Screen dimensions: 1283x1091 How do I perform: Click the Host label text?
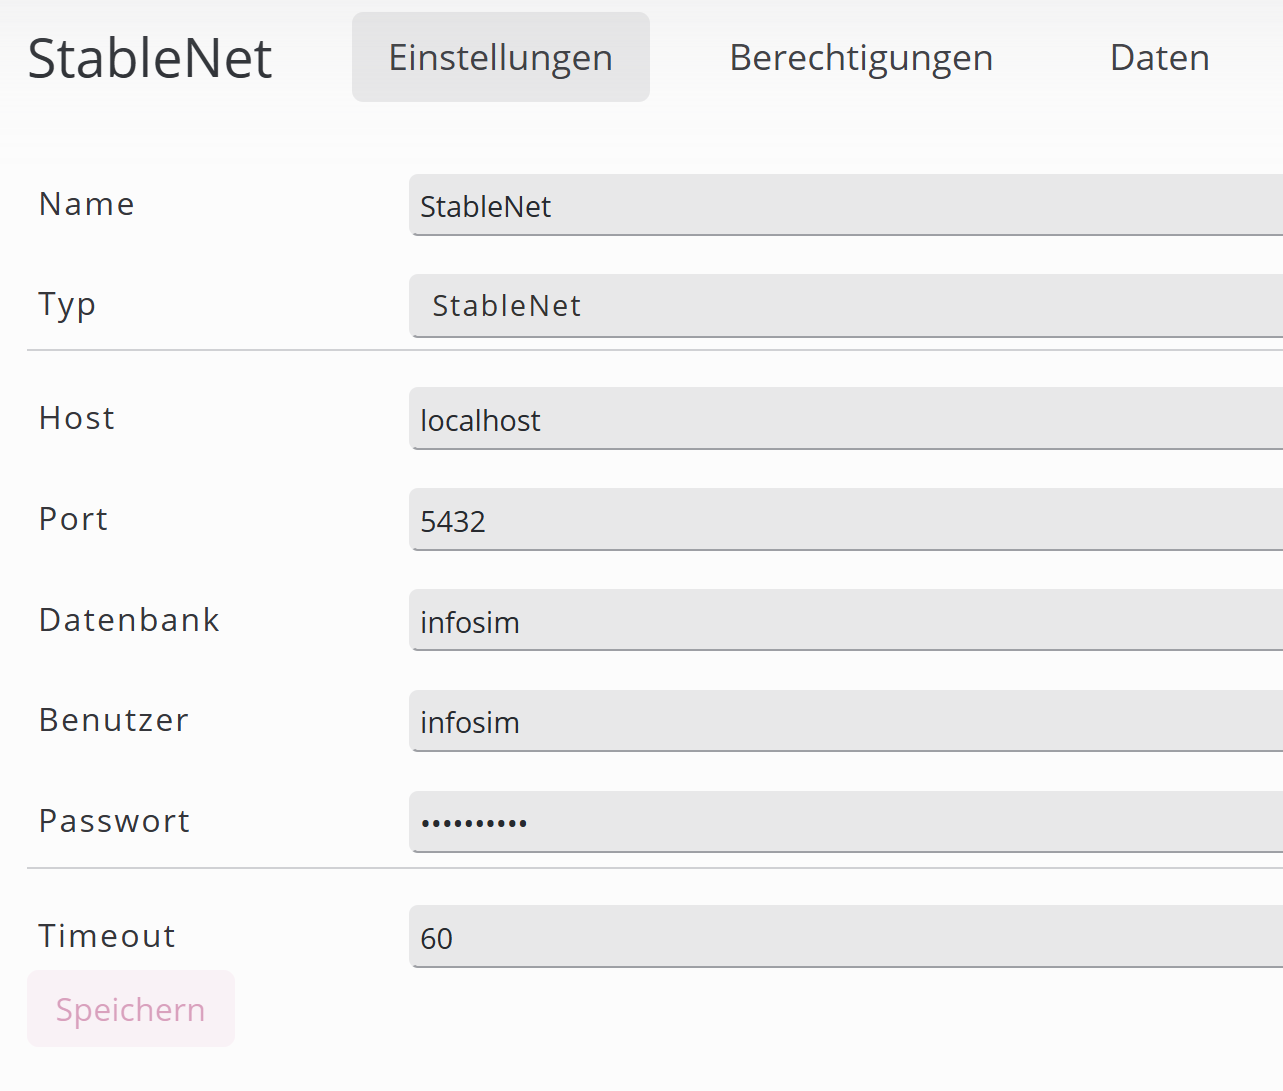77,418
